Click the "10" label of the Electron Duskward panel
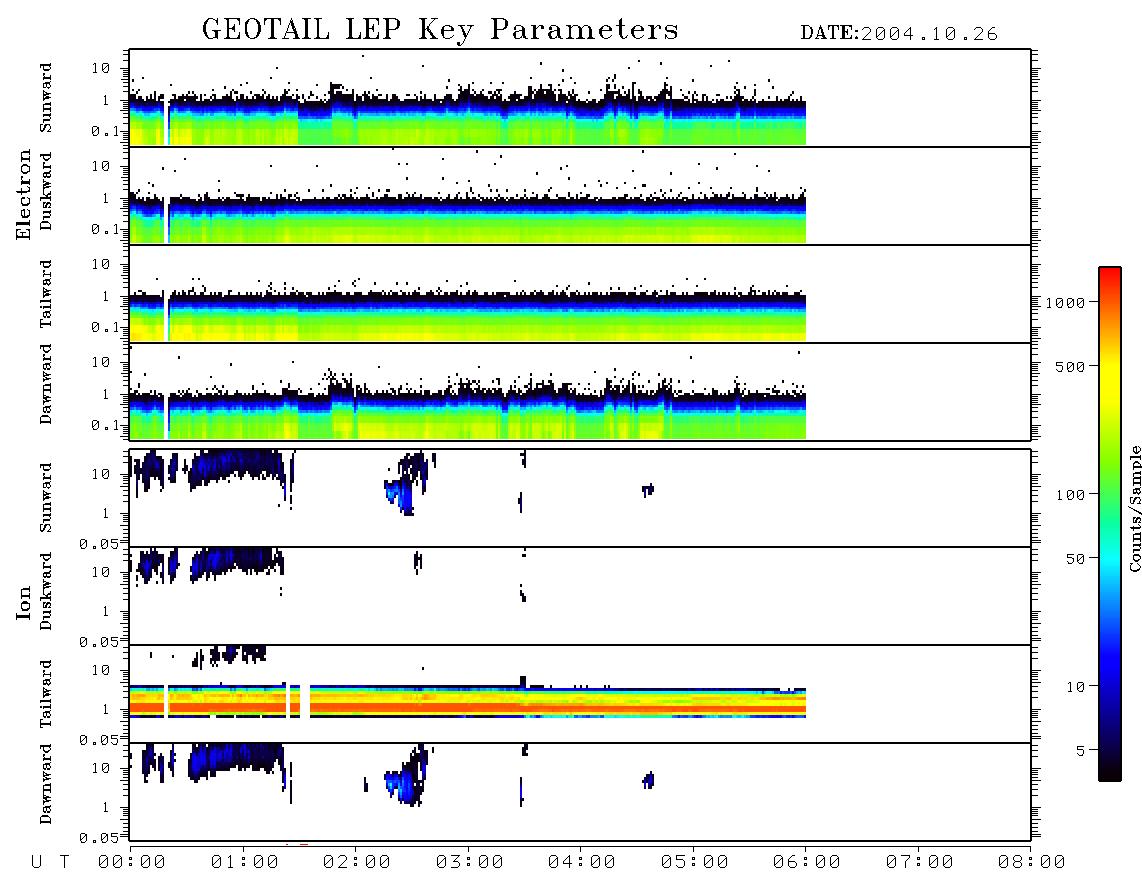This screenshot has width=1142, height=880. [x=101, y=166]
